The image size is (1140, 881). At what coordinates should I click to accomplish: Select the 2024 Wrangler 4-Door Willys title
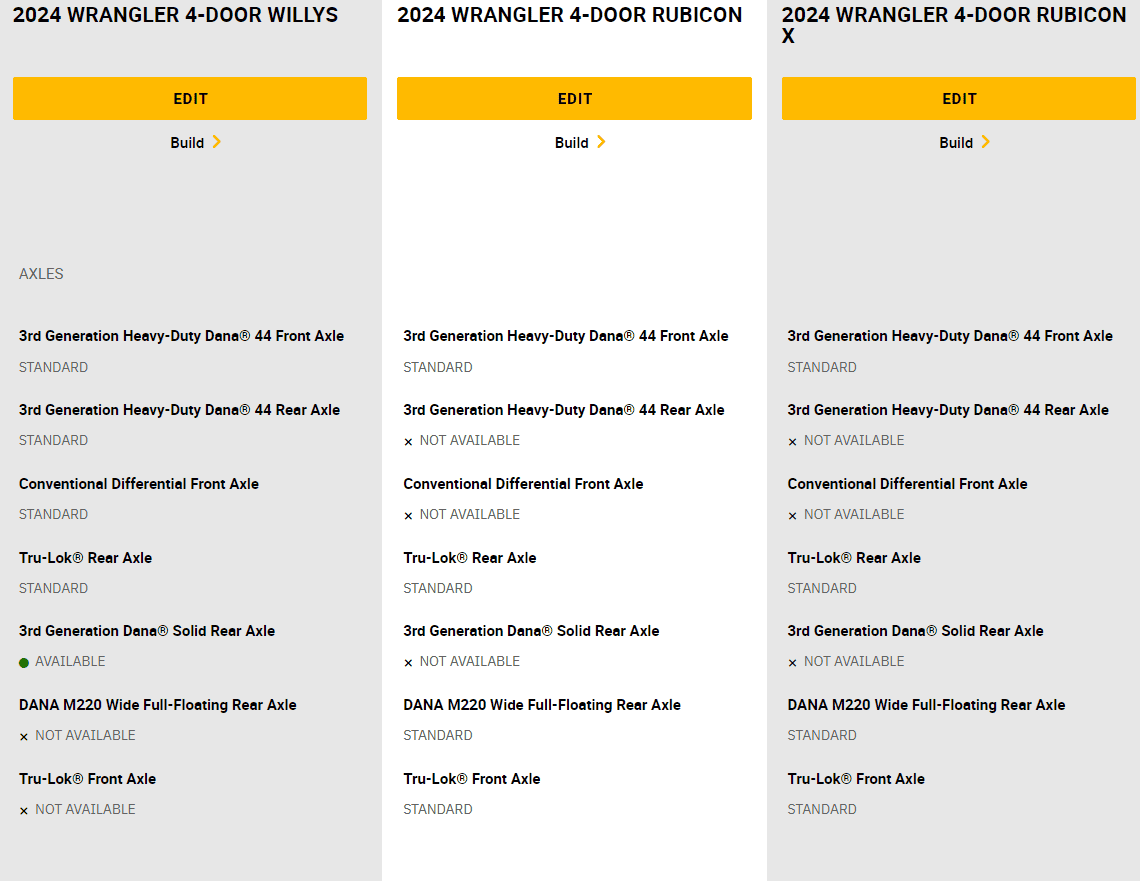[175, 15]
